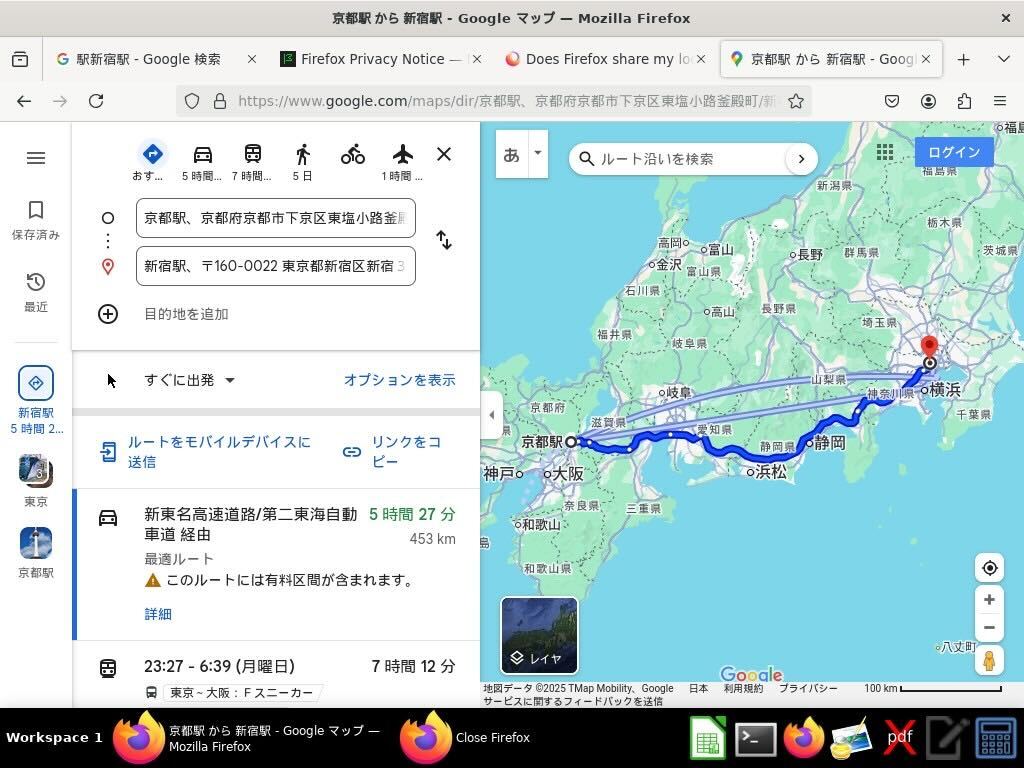Reload the current page
1024x768 pixels.
96,101
